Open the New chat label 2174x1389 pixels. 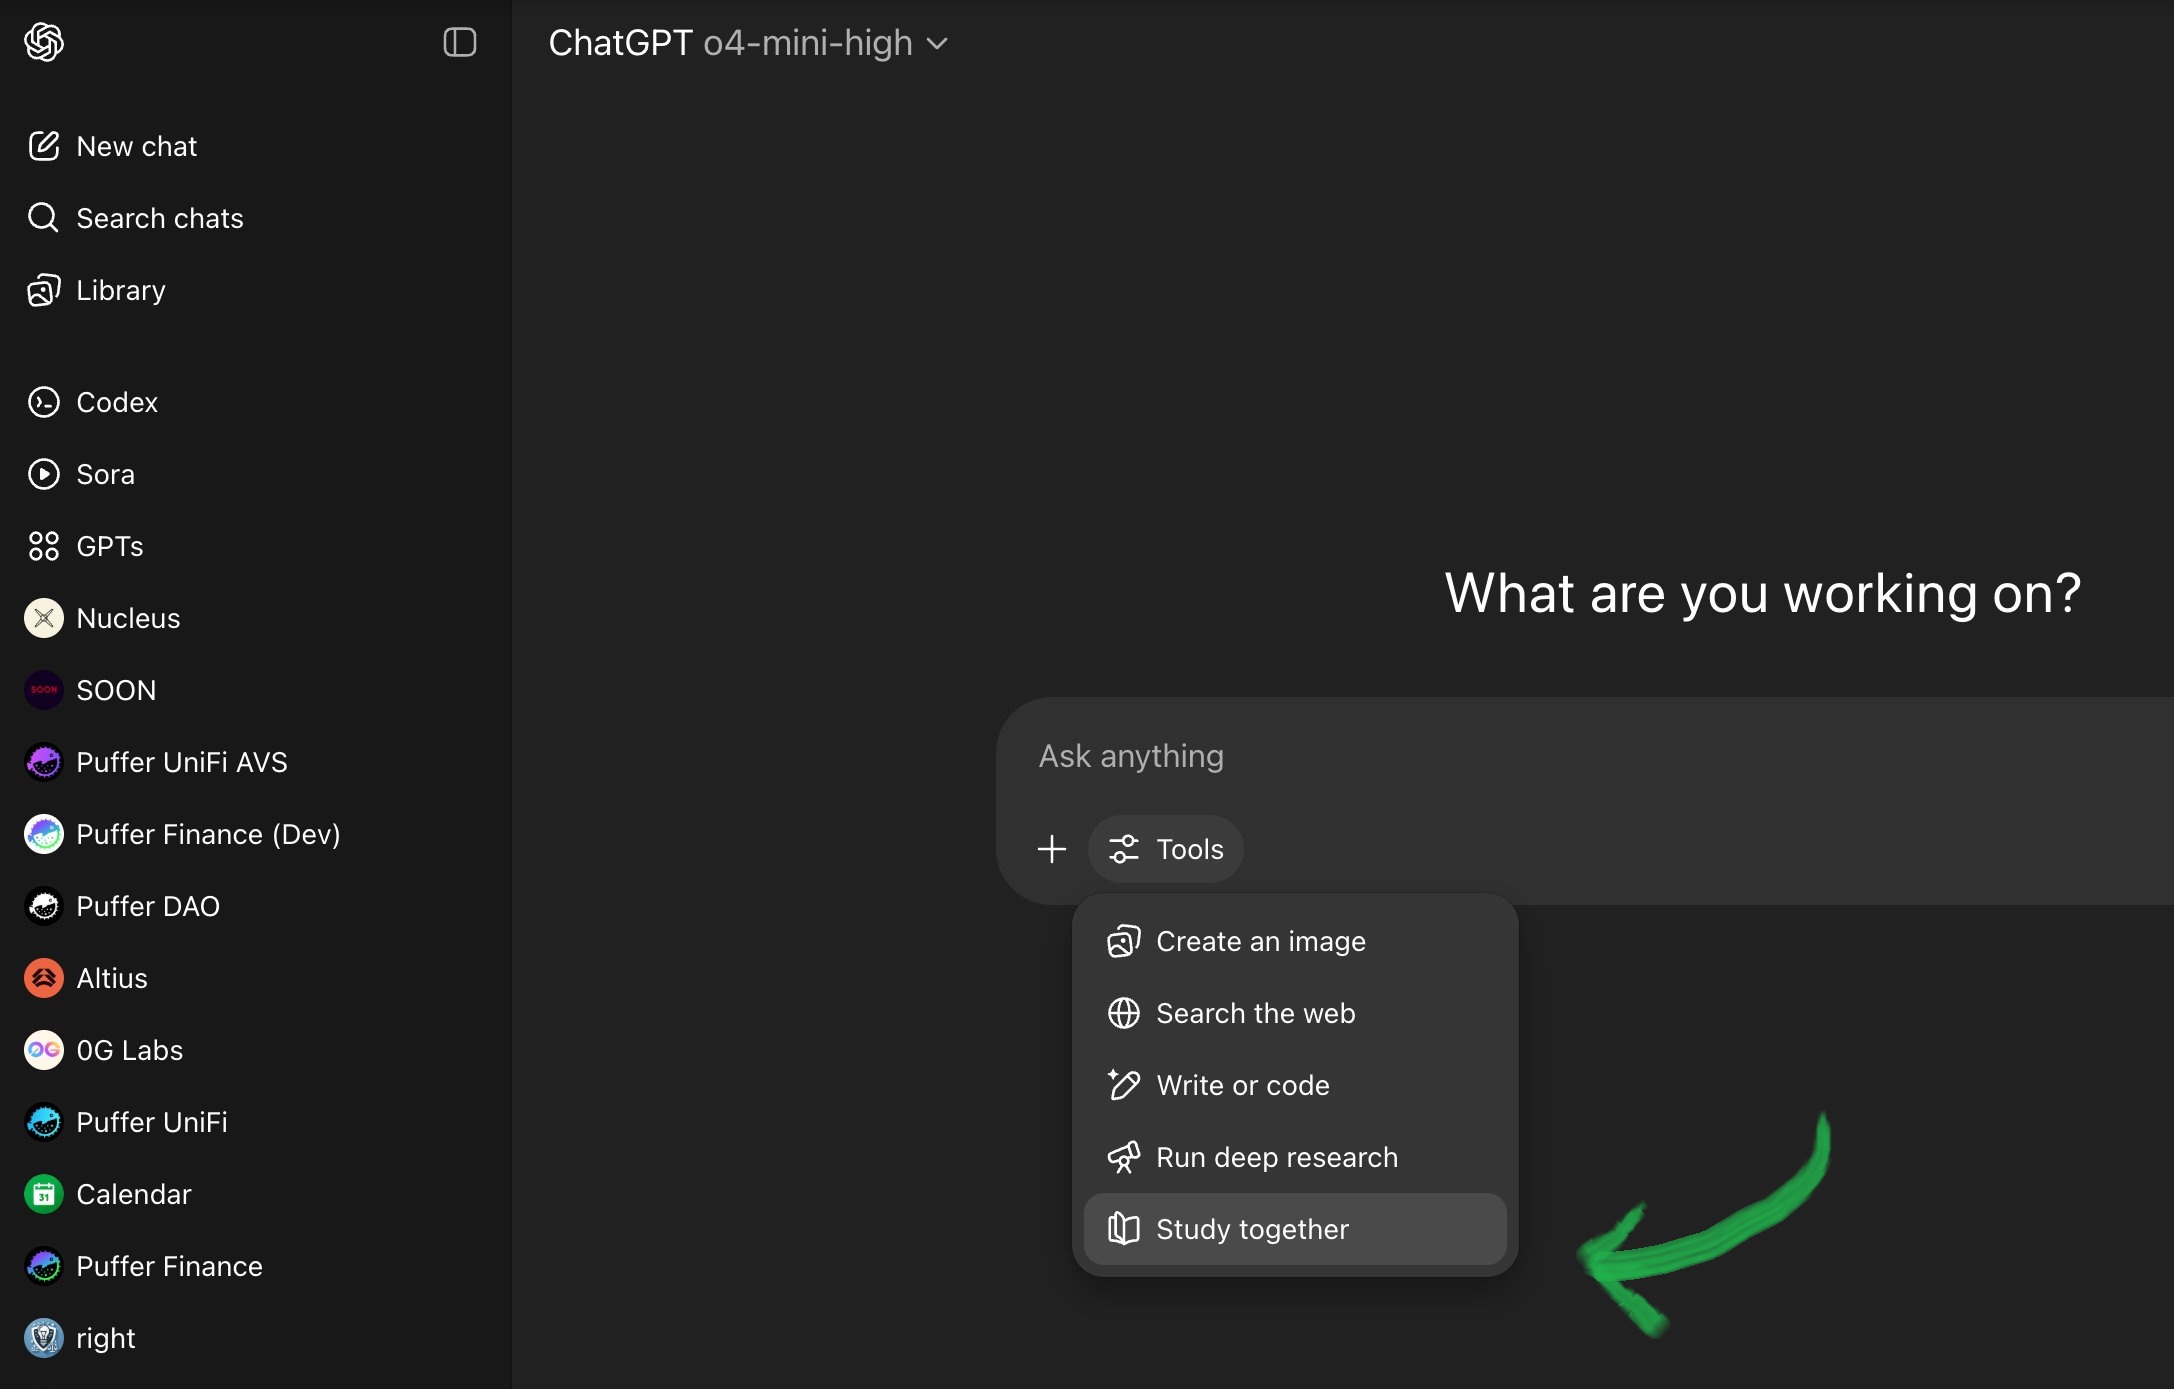tap(137, 146)
